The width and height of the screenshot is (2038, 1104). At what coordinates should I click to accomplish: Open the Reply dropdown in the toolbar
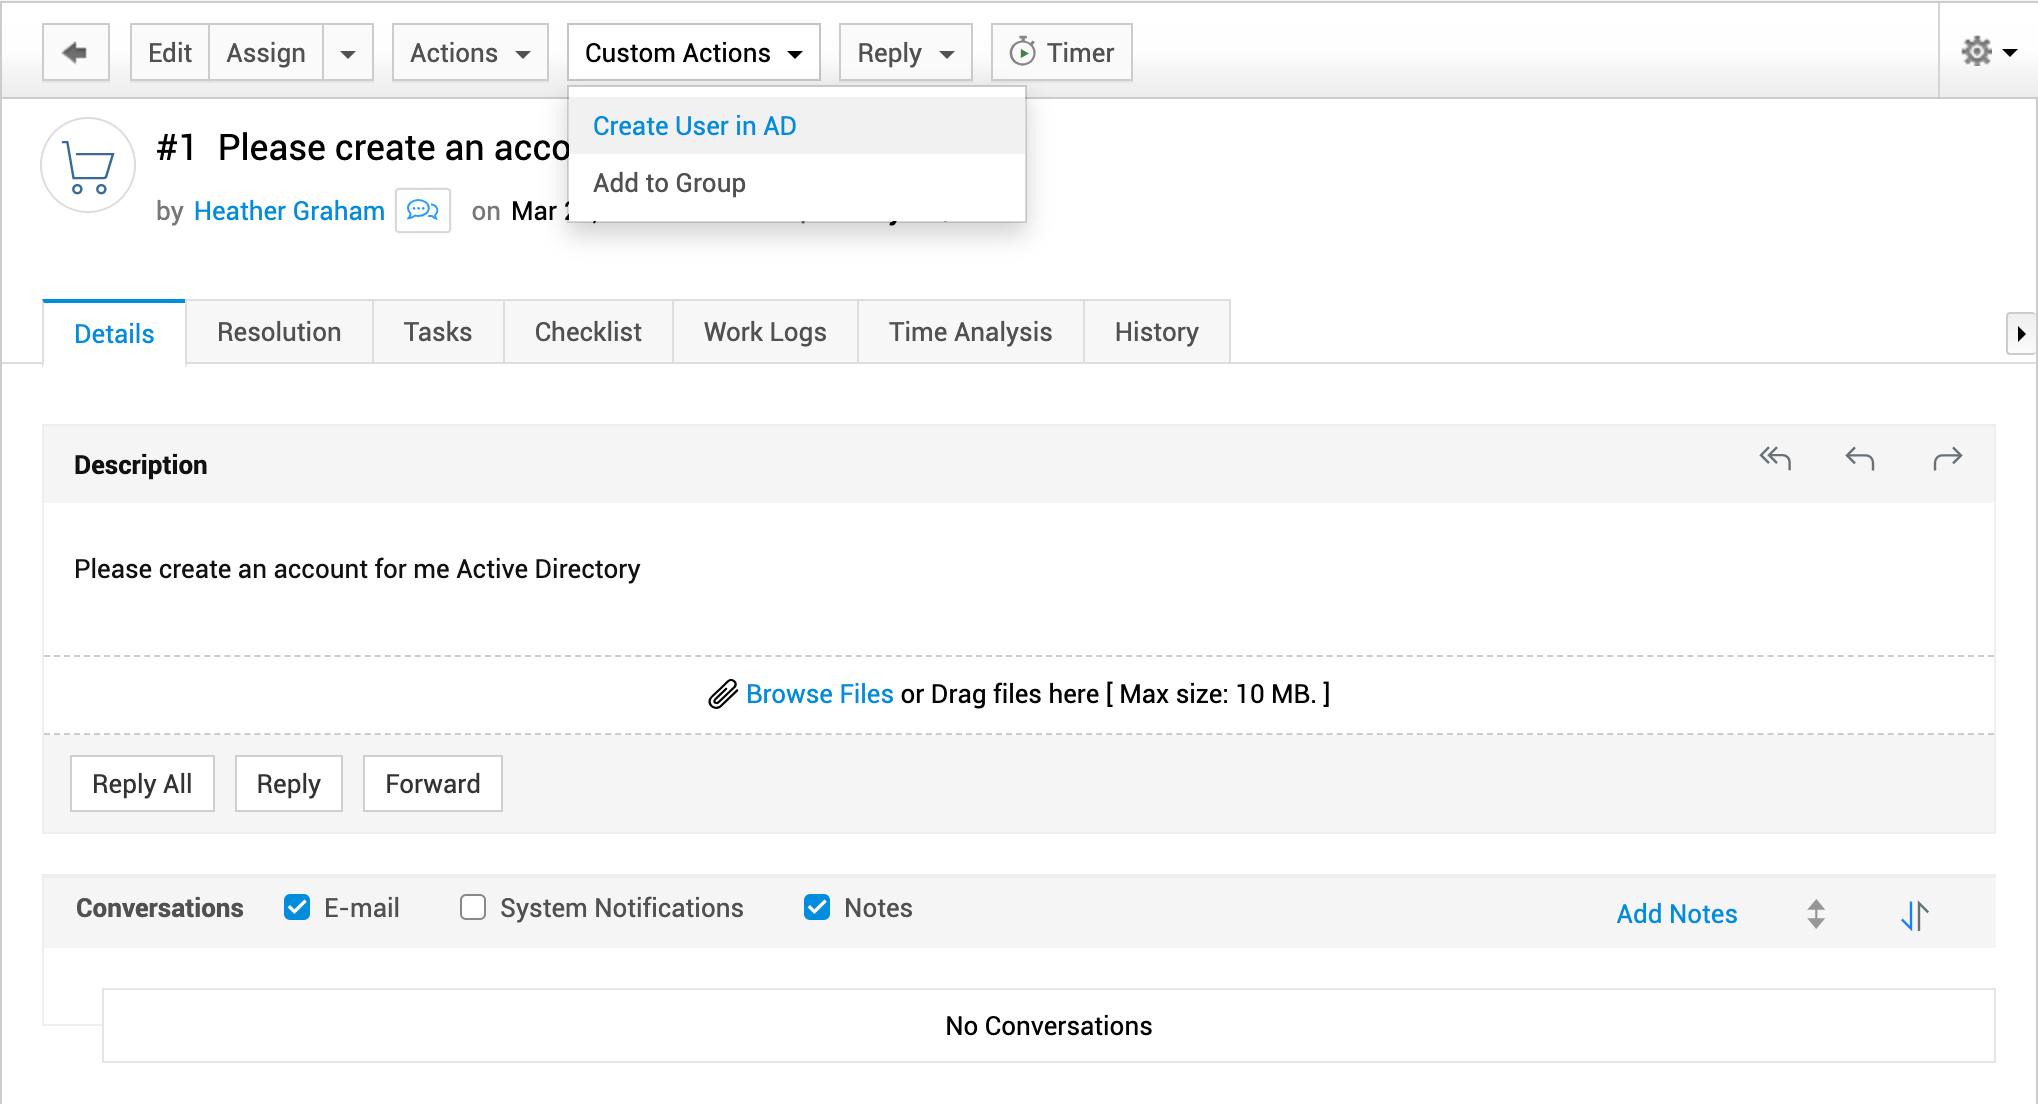point(905,53)
